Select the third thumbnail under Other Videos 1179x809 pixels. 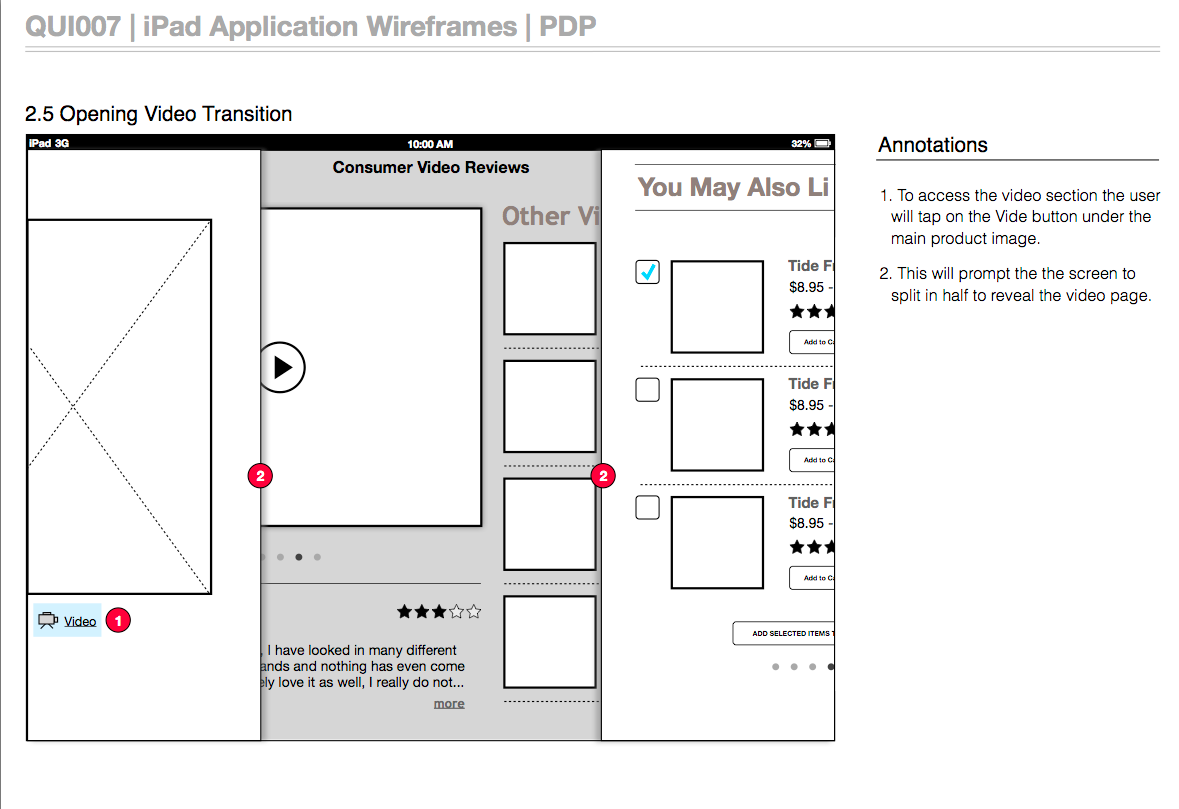pyautogui.click(x=549, y=524)
